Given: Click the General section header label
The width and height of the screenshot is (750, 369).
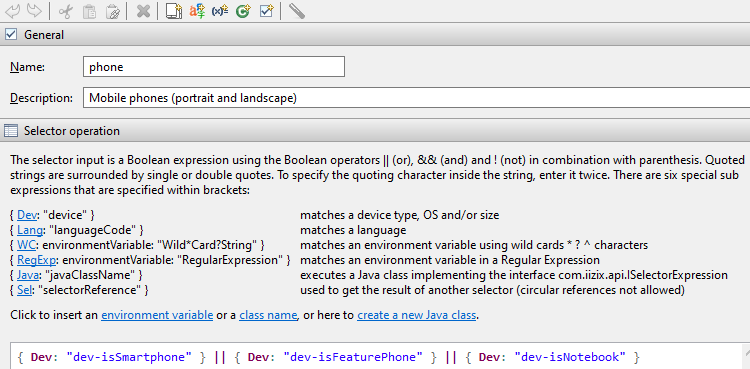Looking at the screenshot, I should [x=44, y=35].
